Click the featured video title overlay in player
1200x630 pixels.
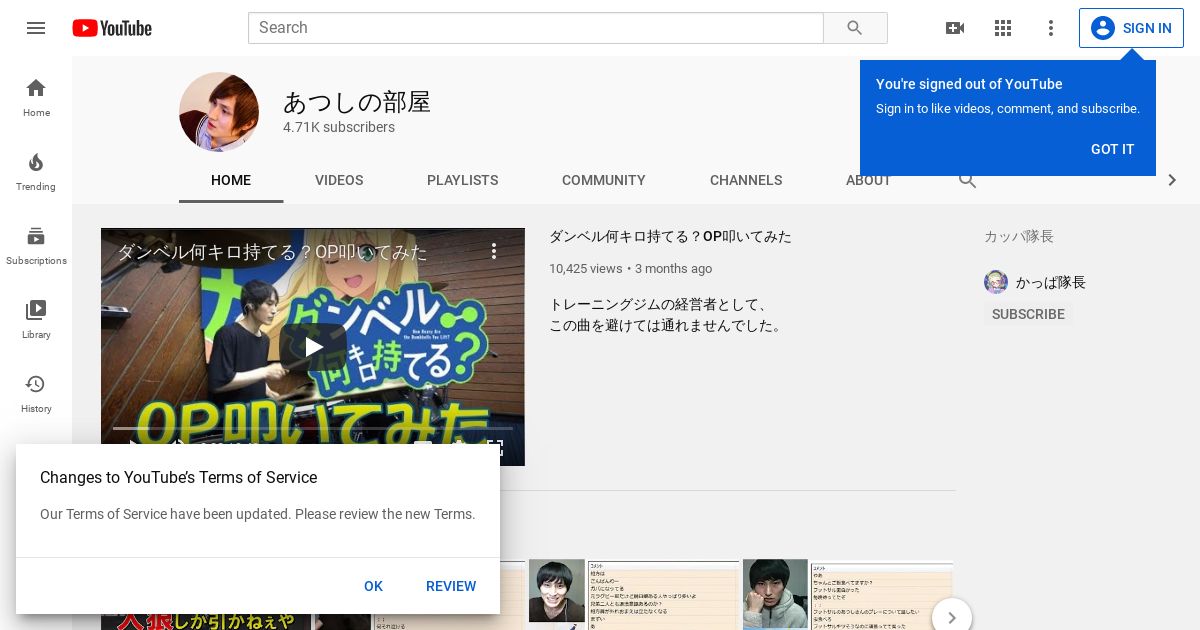(273, 252)
